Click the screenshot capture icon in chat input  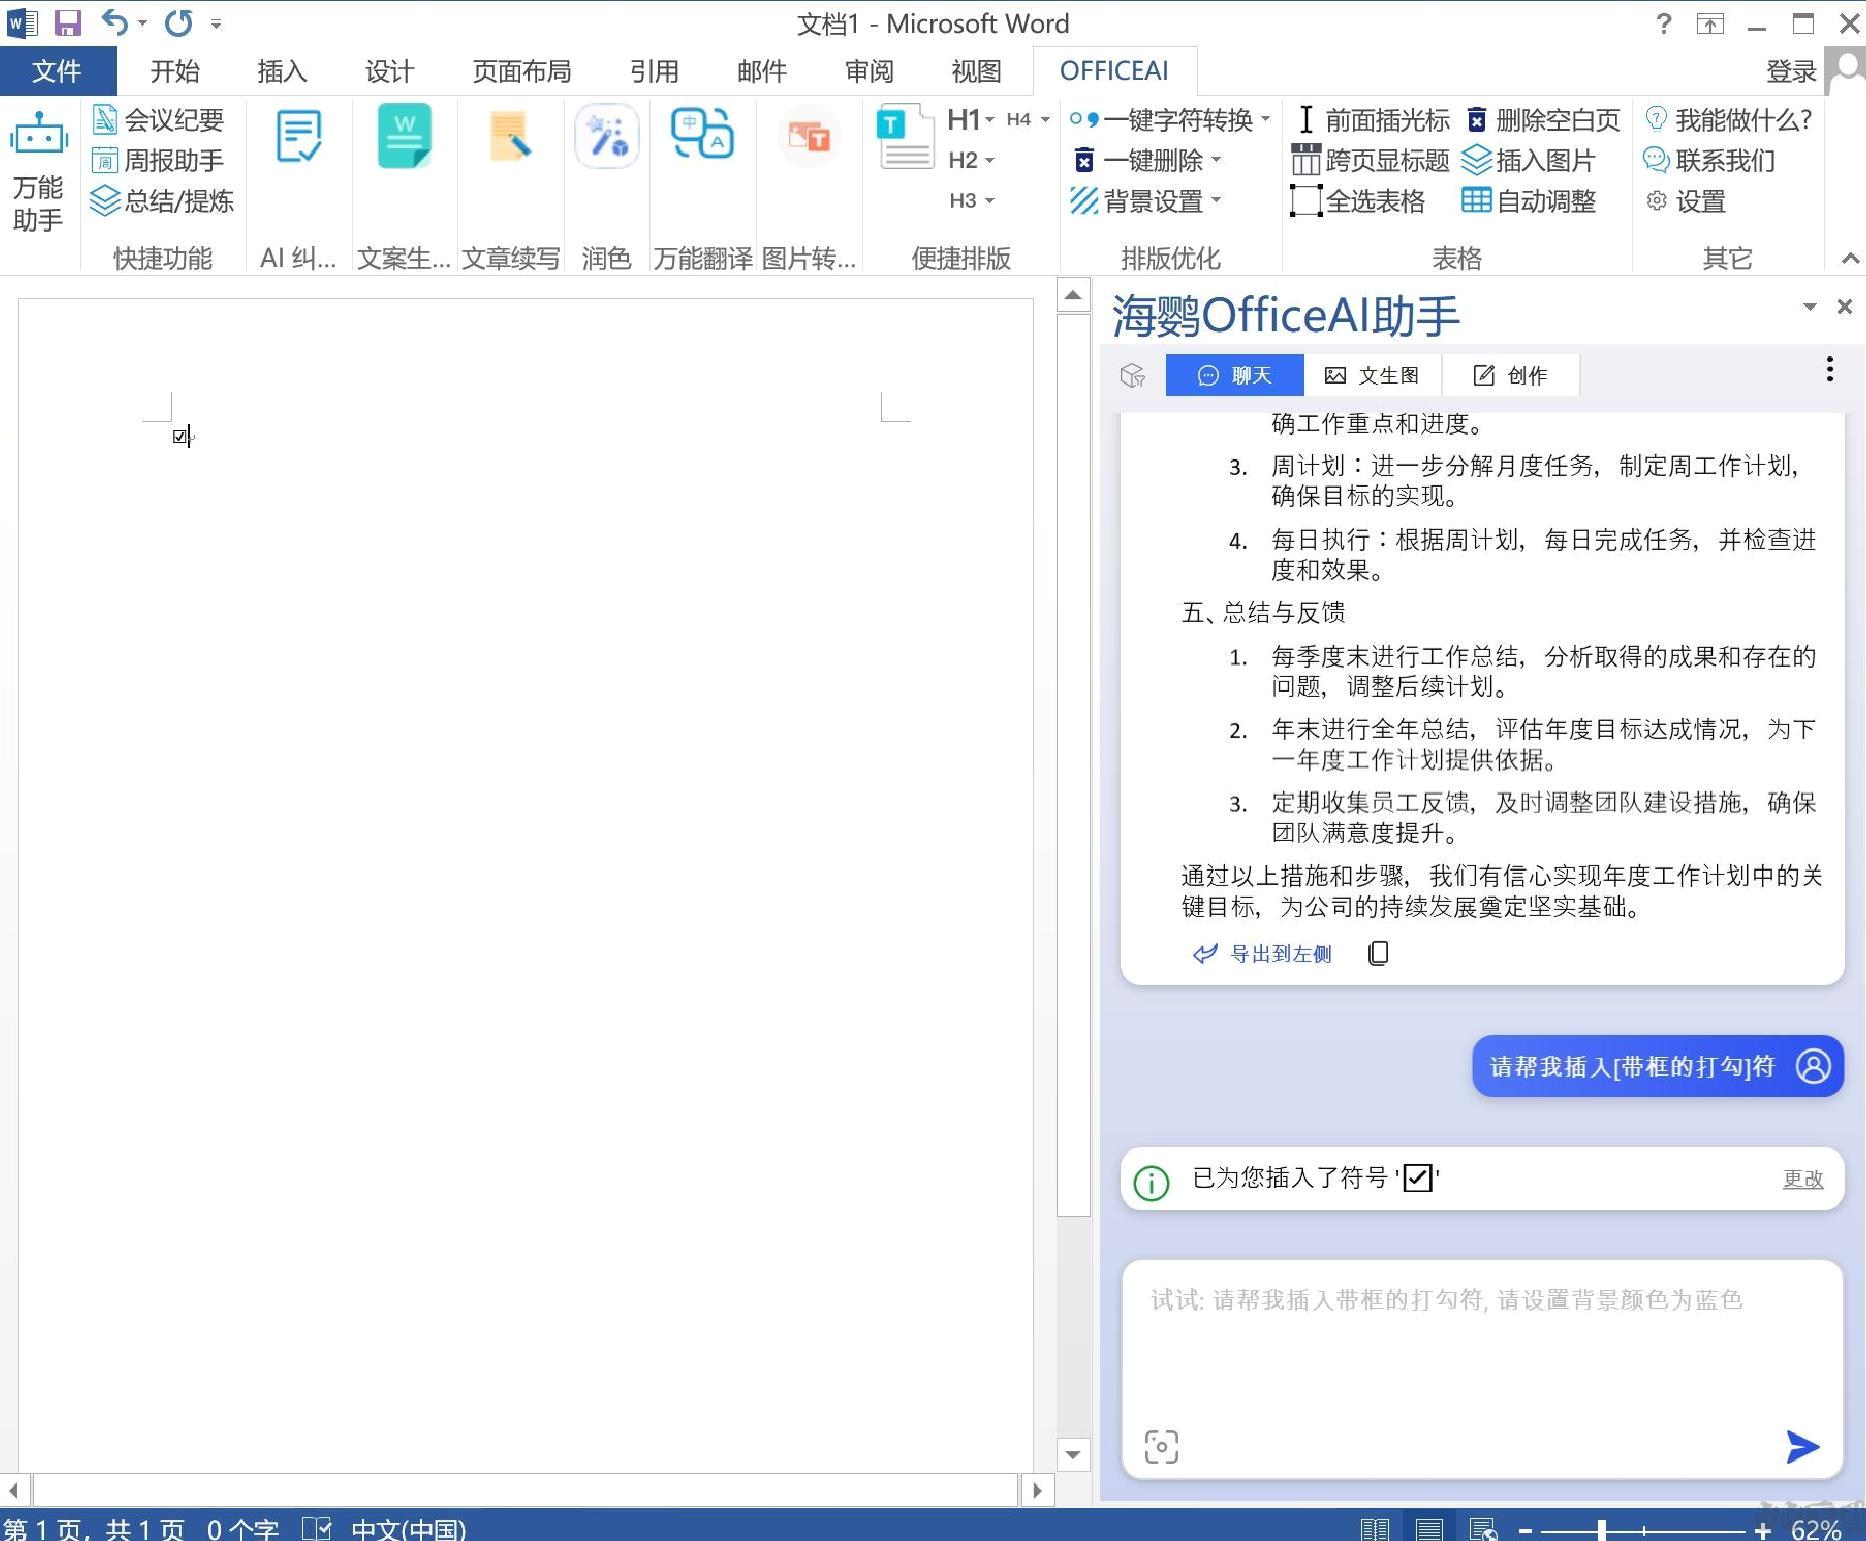1161,1446
